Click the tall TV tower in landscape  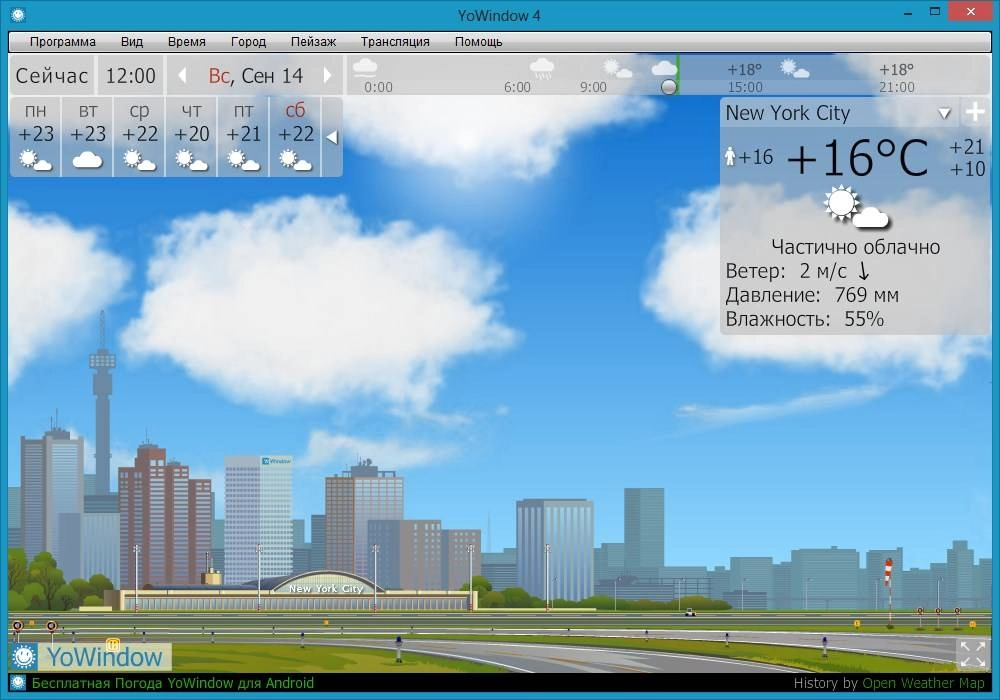[102, 403]
